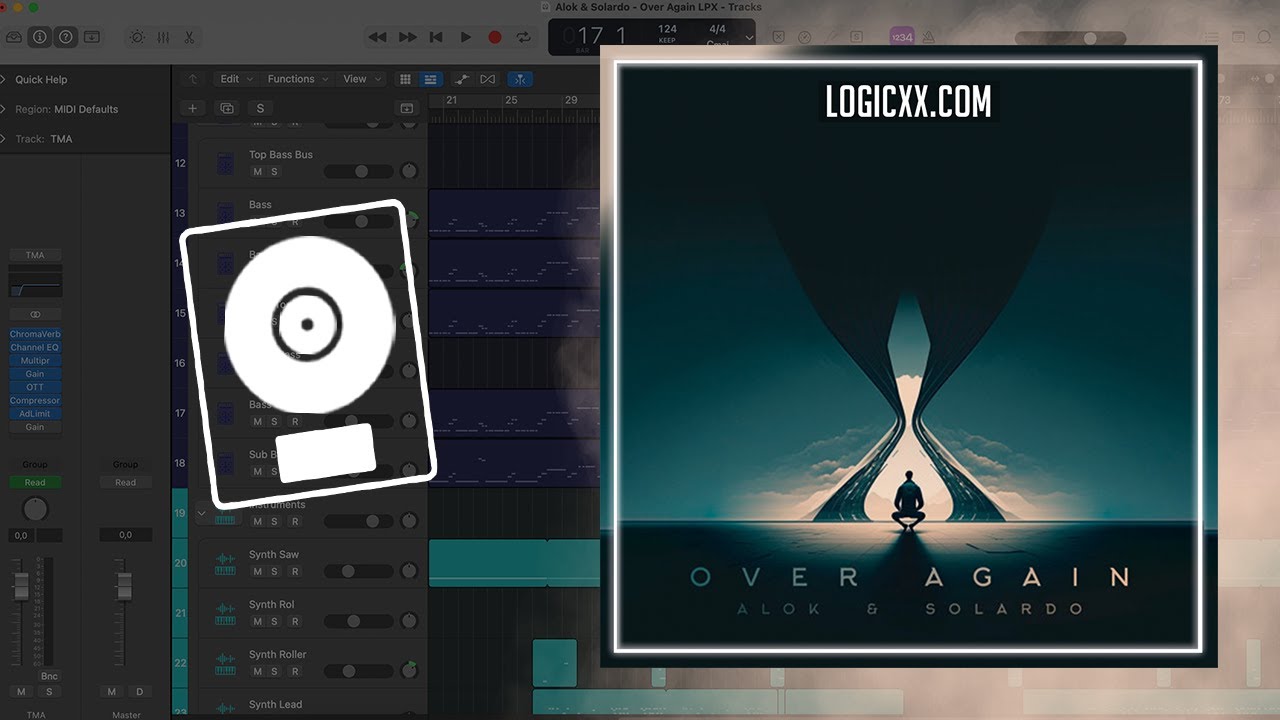Screen dimensions: 1280x720
Task: Click the up-arrow track hierarchy button
Action: click(x=193, y=79)
